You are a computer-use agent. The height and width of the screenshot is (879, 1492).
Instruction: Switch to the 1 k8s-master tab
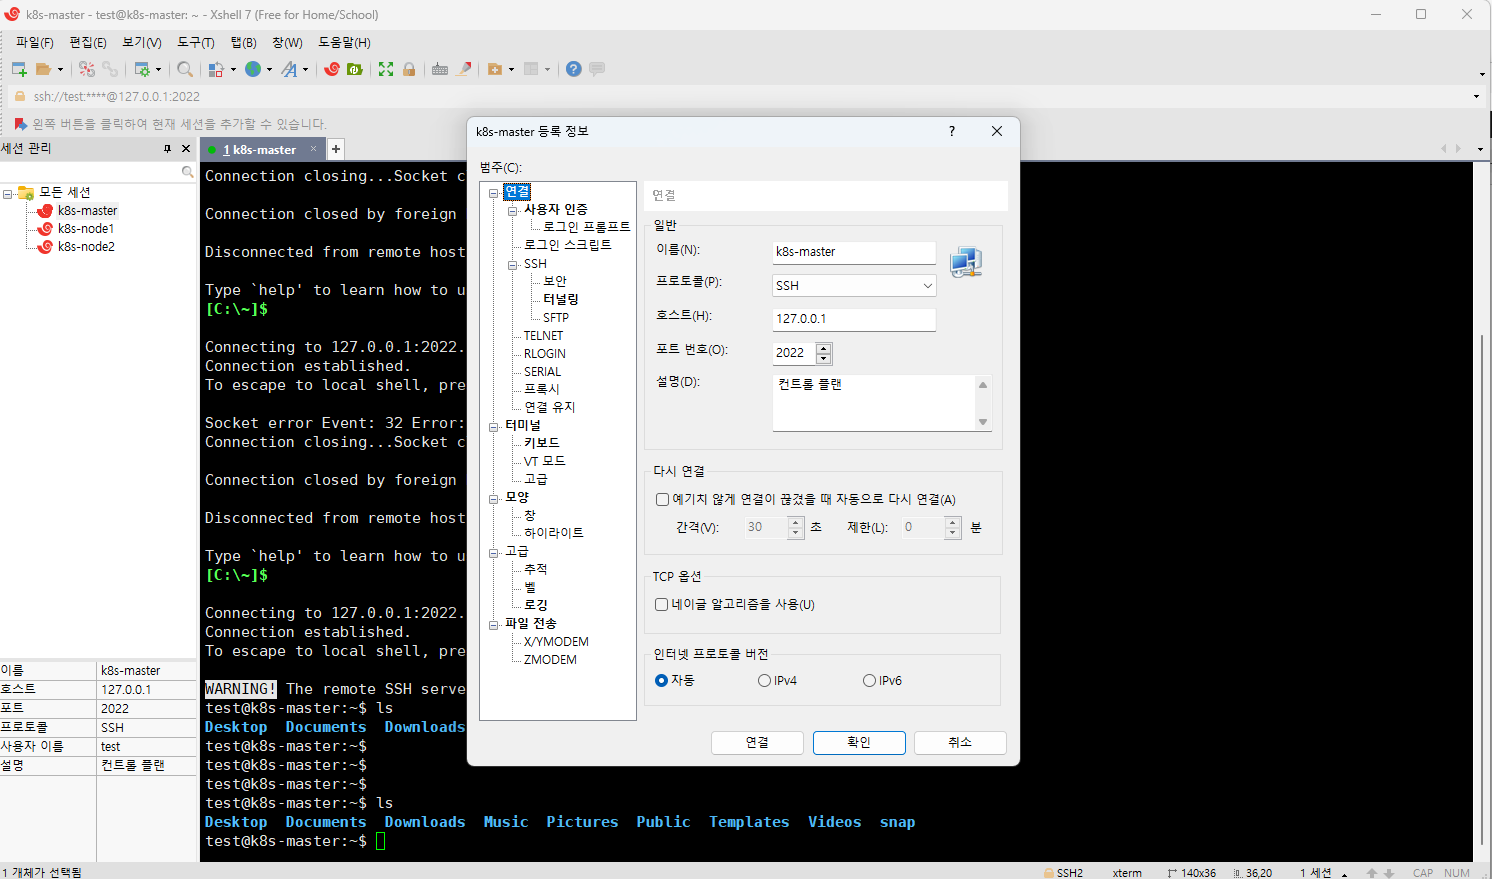(x=260, y=149)
